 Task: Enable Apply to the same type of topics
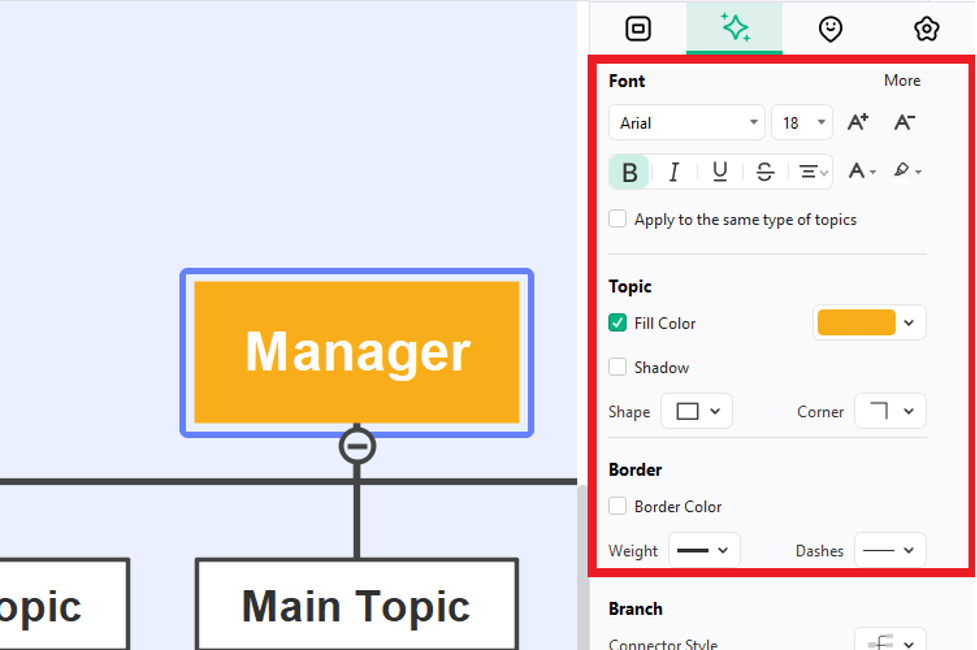617,219
